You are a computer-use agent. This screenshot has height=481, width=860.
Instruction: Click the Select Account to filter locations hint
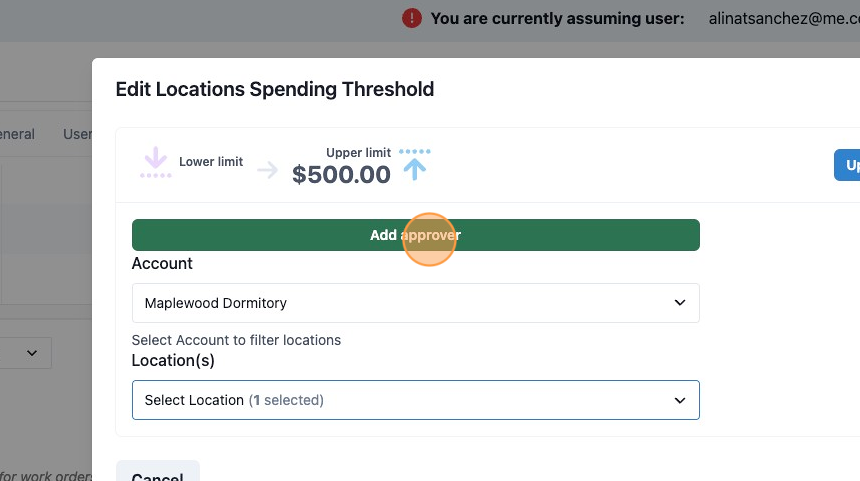(236, 340)
